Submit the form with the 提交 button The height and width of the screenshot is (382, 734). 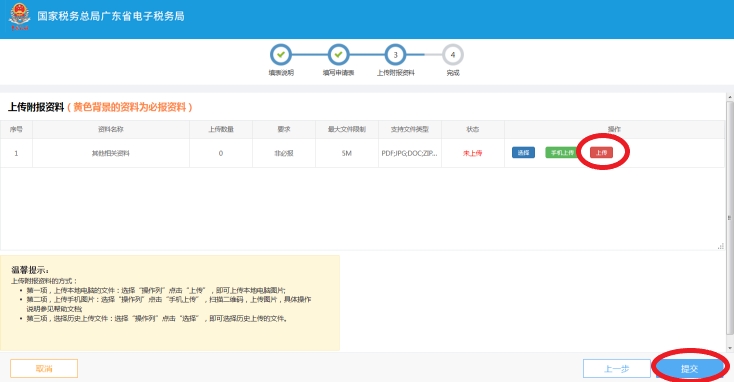pos(690,368)
